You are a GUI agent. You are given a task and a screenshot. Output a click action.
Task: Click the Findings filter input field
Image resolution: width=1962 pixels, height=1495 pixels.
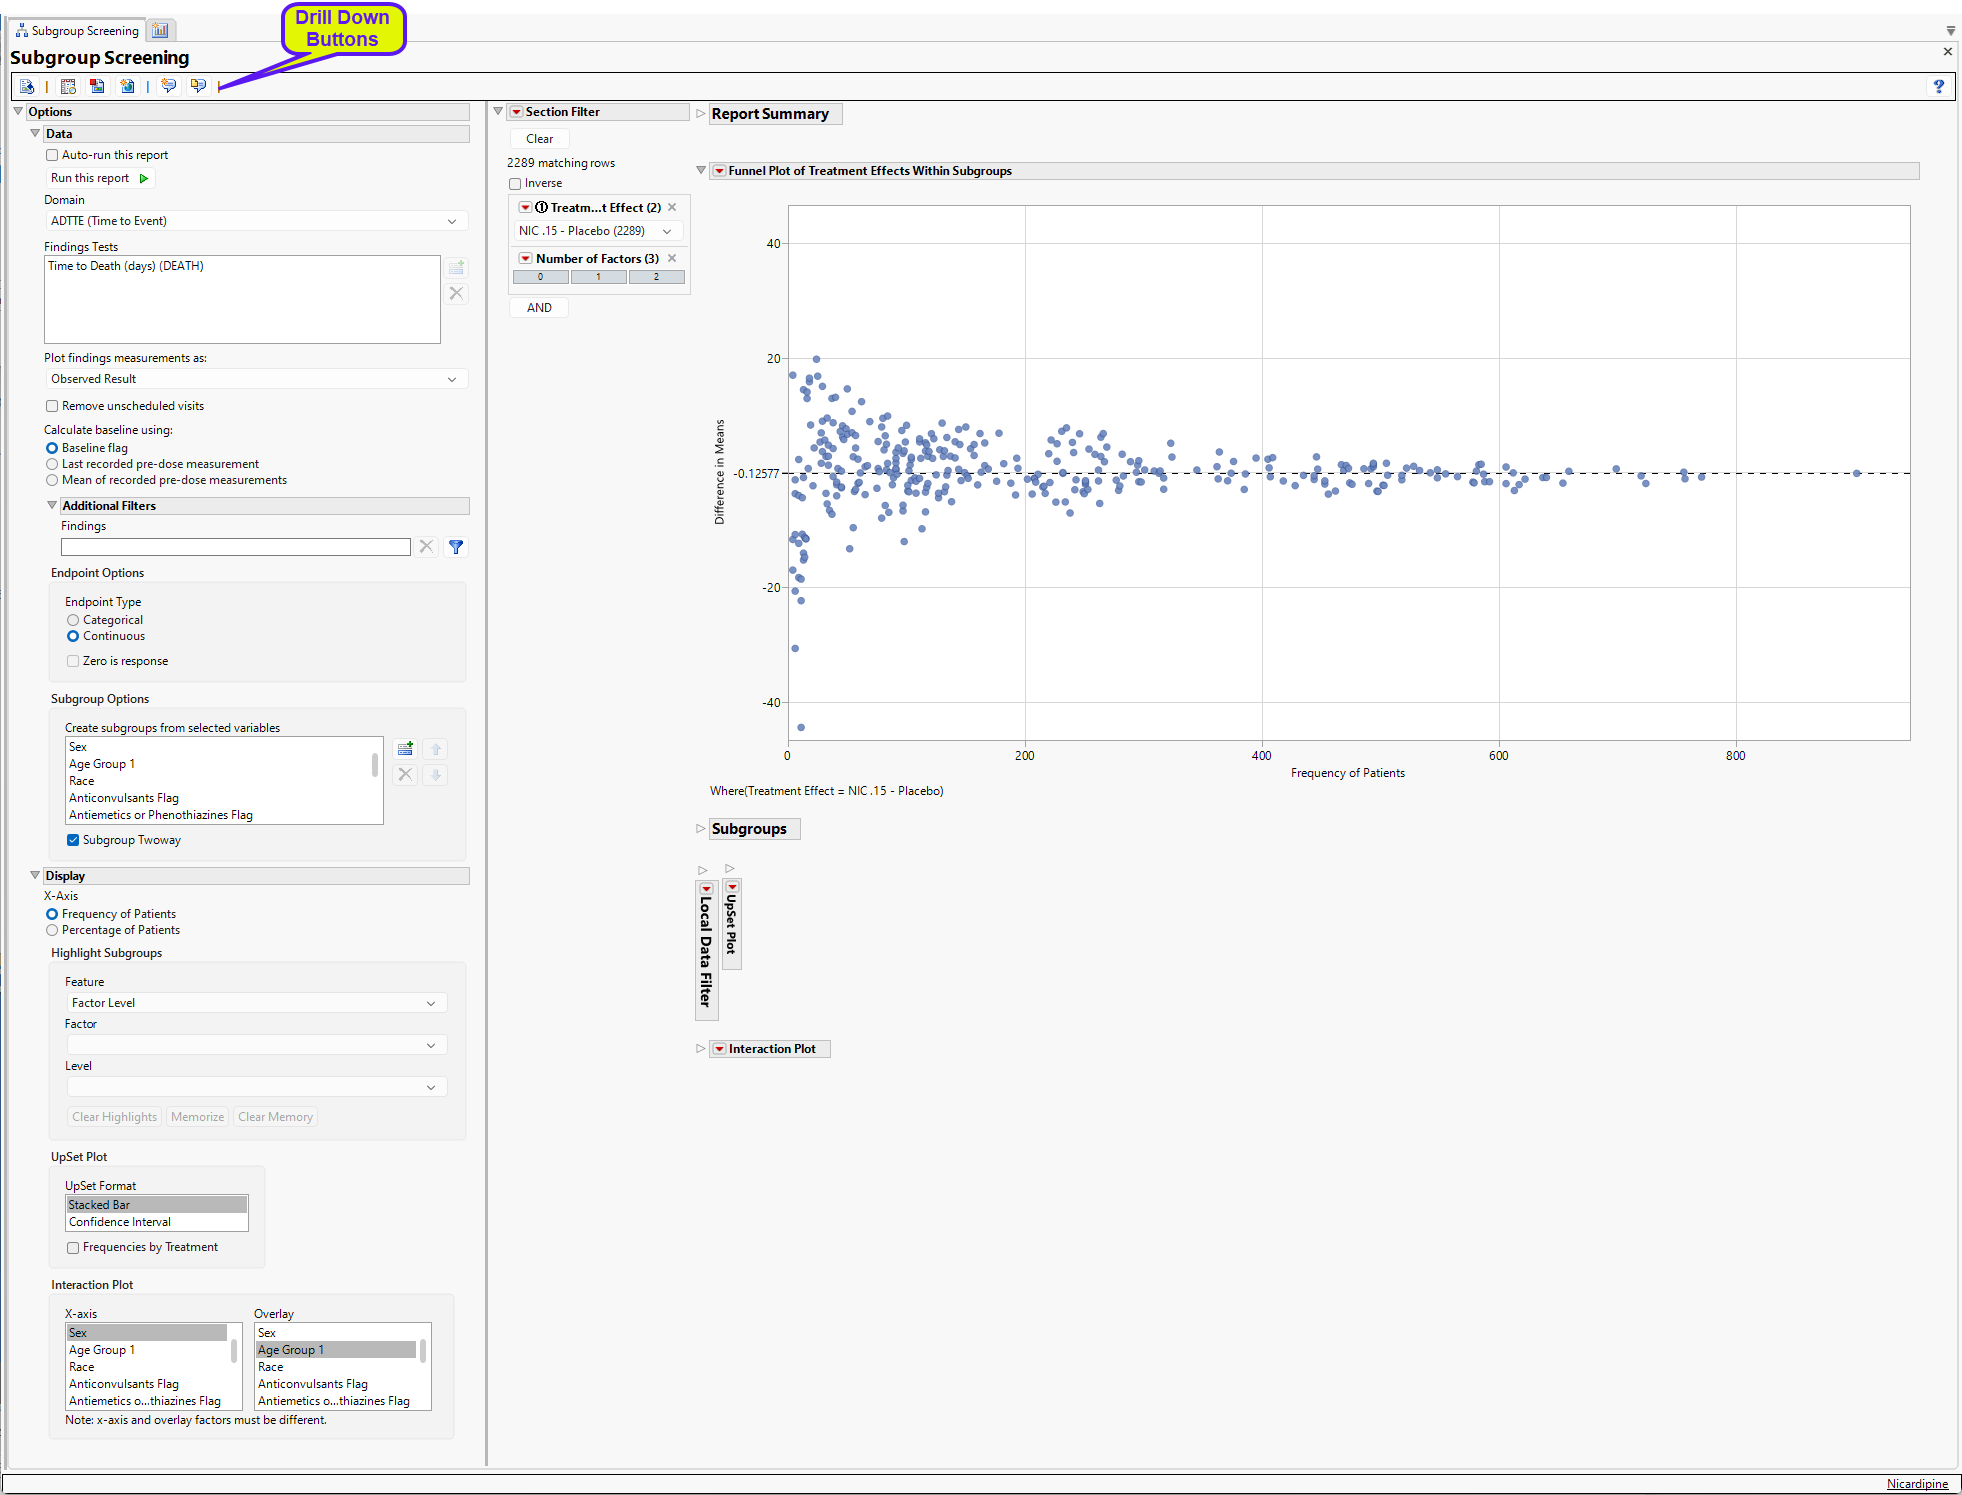235,547
